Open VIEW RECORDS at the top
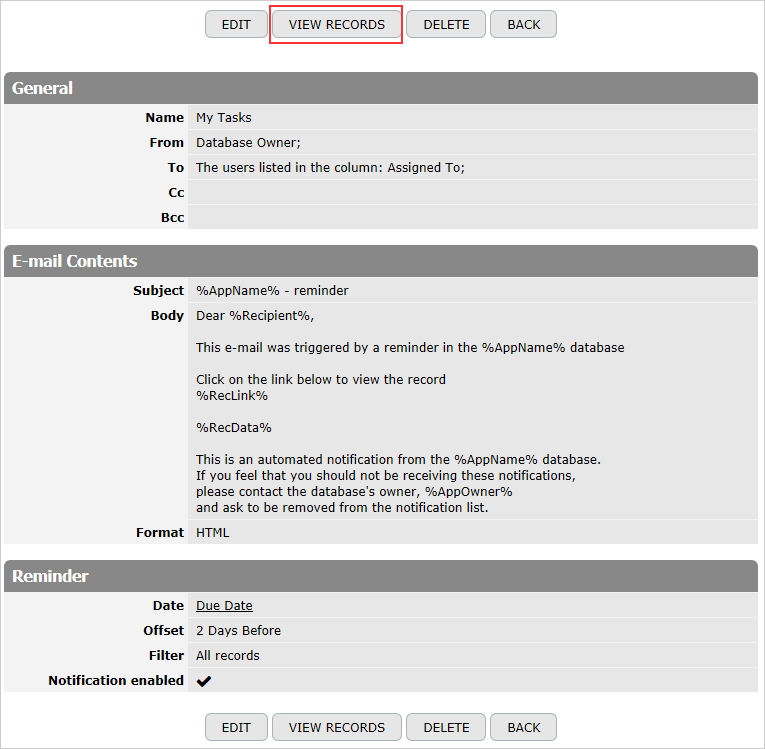Image resolution: width=765 pixels, height=749 pixels. tap(337, 24)
